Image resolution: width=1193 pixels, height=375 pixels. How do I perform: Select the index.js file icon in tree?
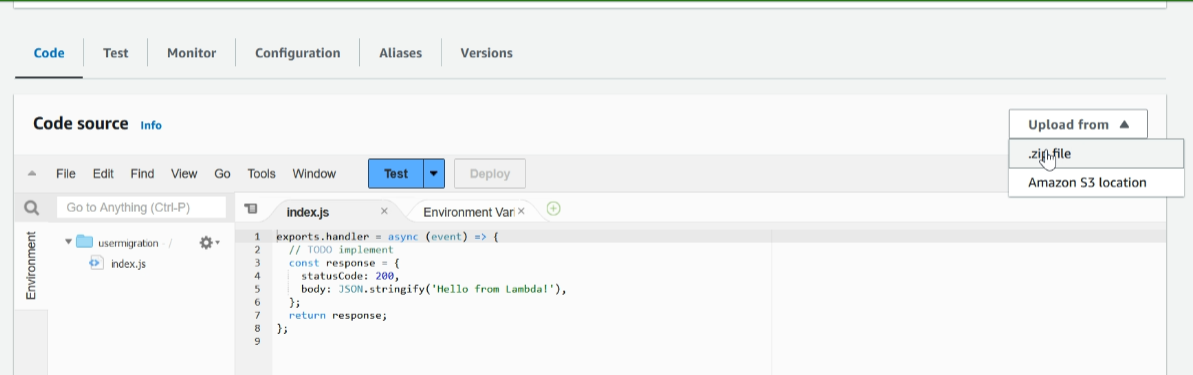point(97,263)
